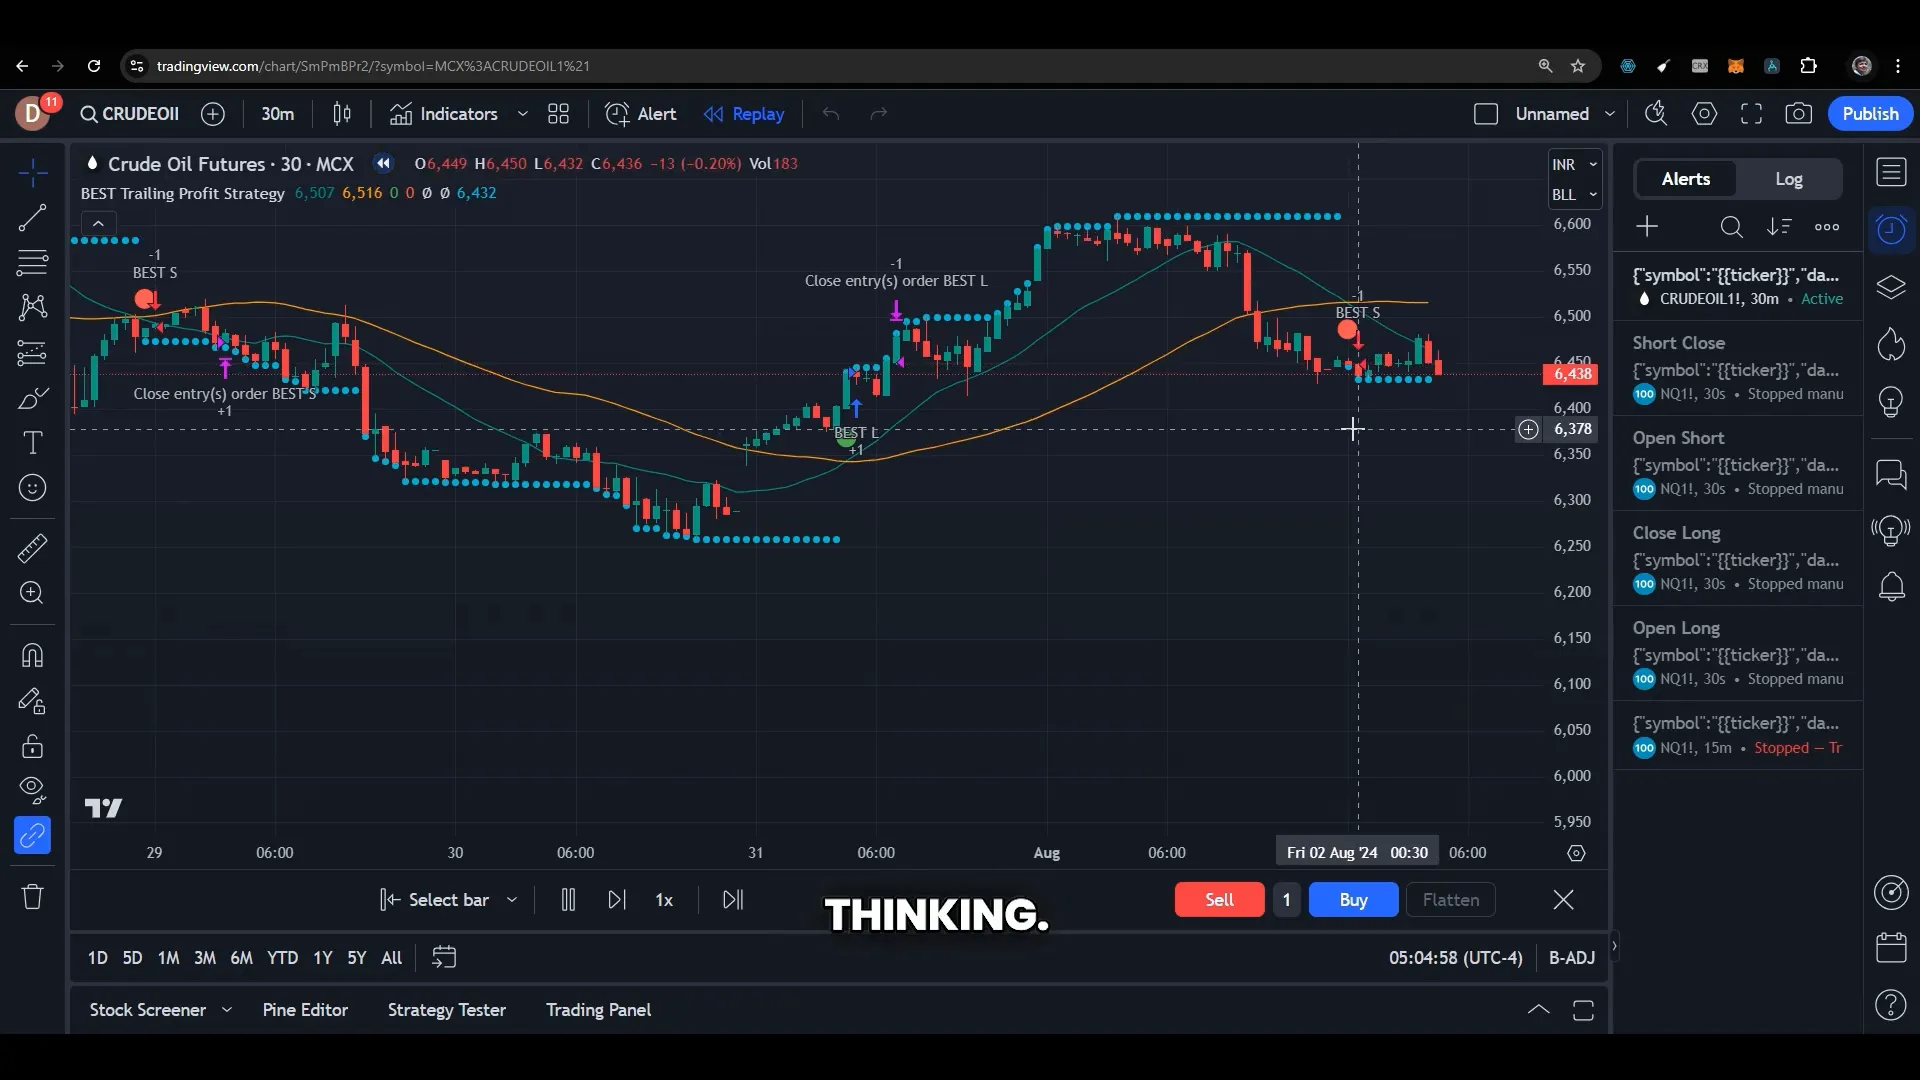
Task: Open the forecasting and measurement tools
Action: [x=32, y=353]
